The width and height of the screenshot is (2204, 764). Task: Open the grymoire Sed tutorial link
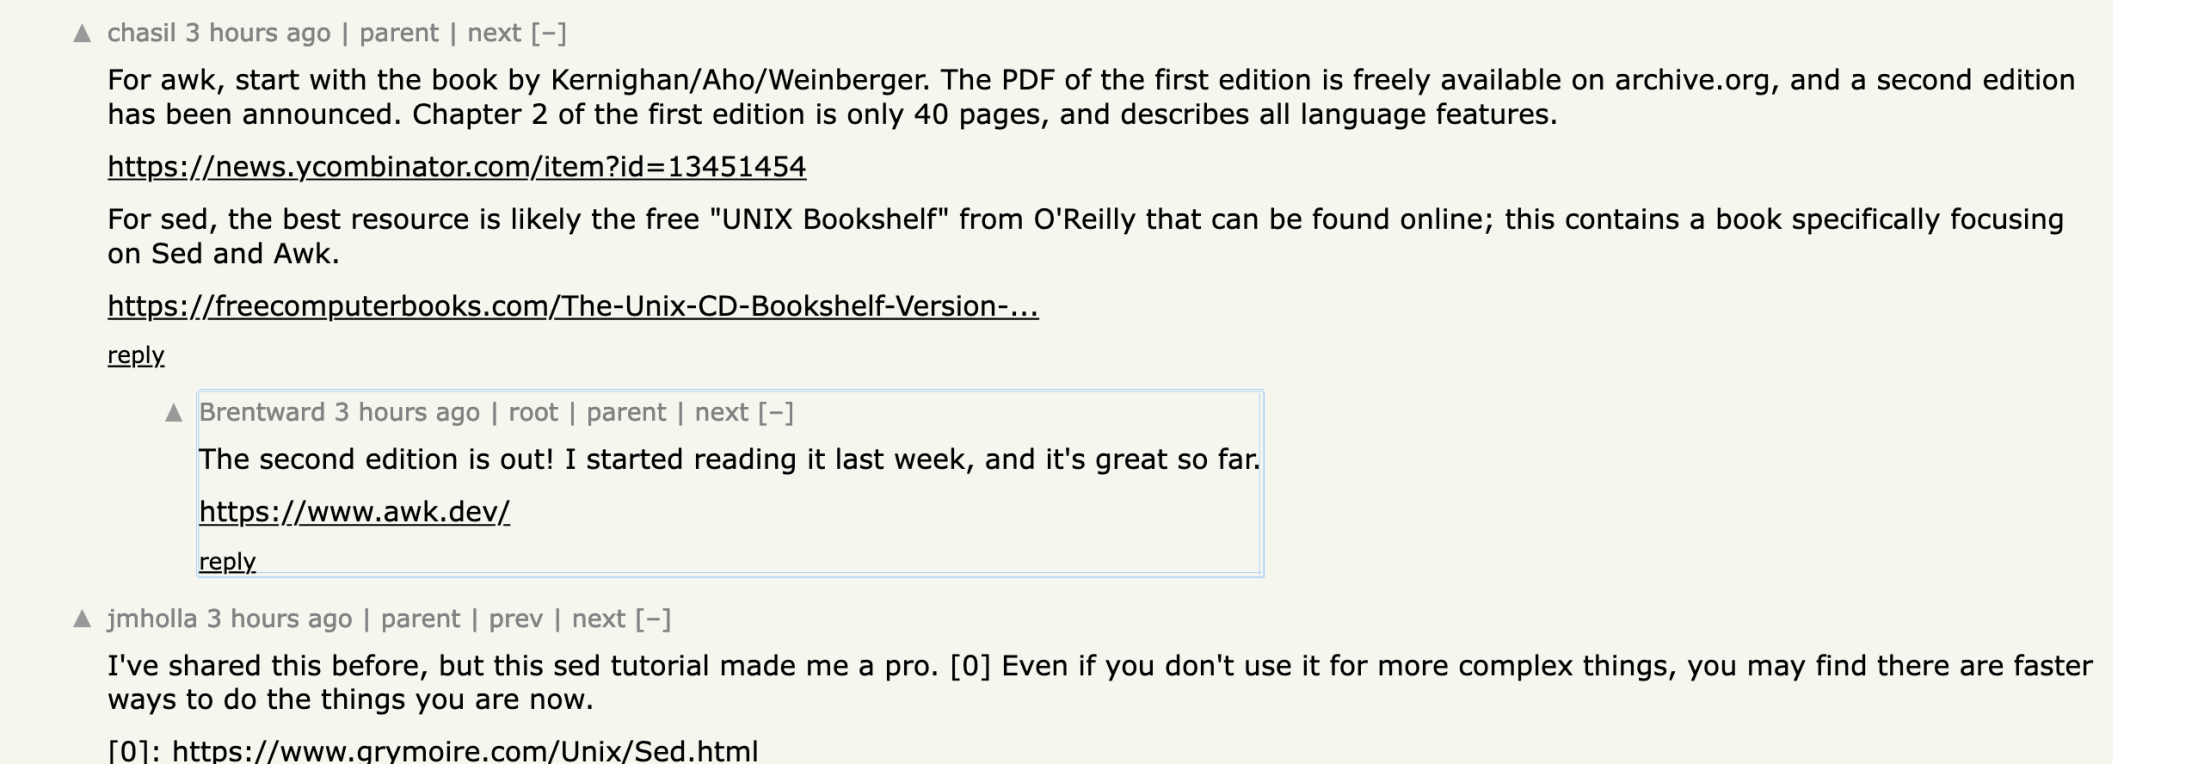coord(464,751)
